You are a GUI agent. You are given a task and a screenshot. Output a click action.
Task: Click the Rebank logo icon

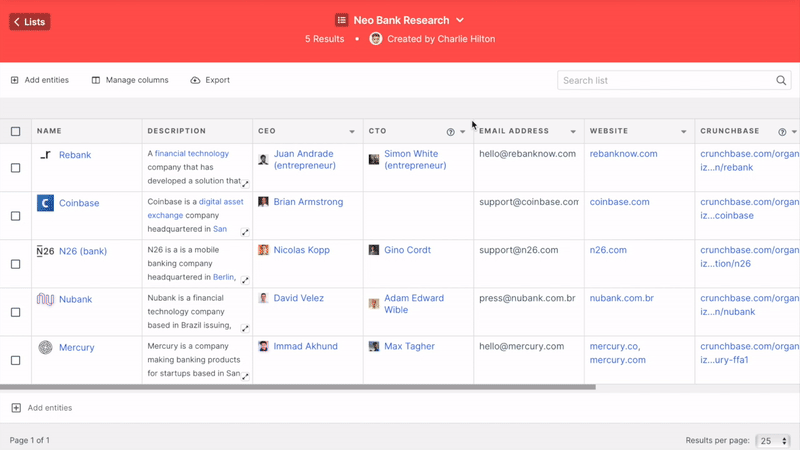(45, 155)
